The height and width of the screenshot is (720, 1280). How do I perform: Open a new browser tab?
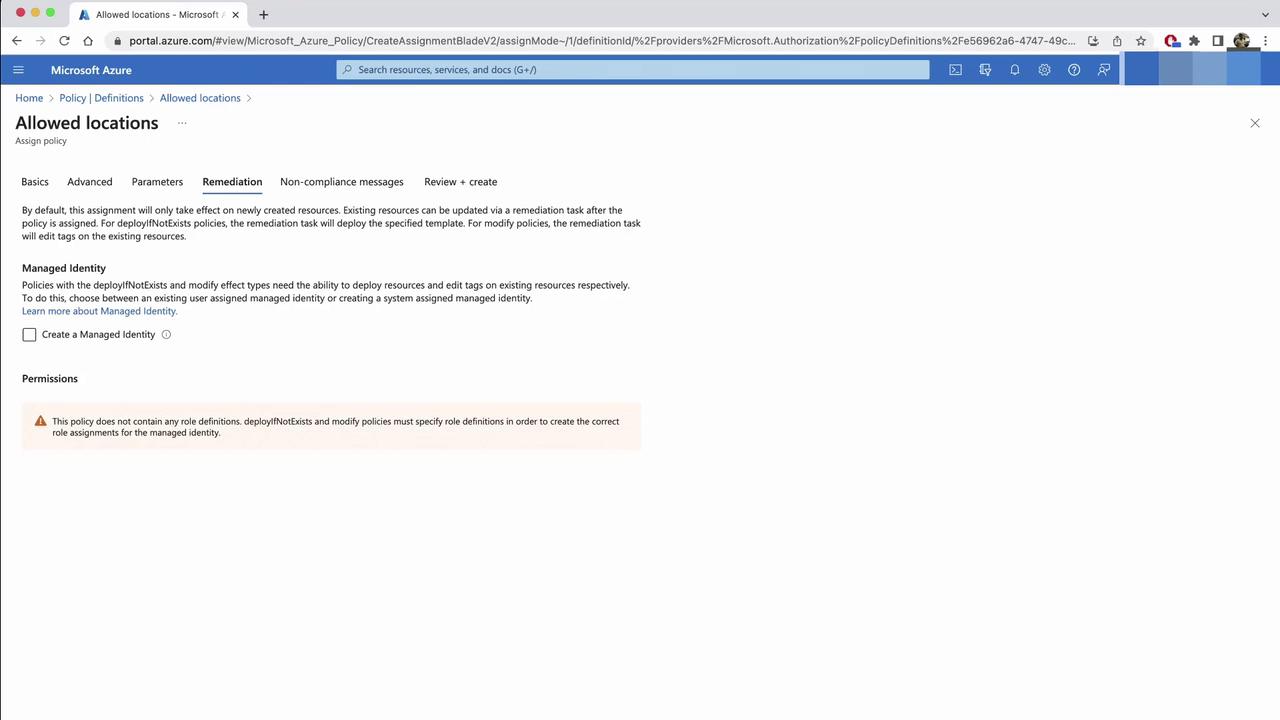(263, 15)
